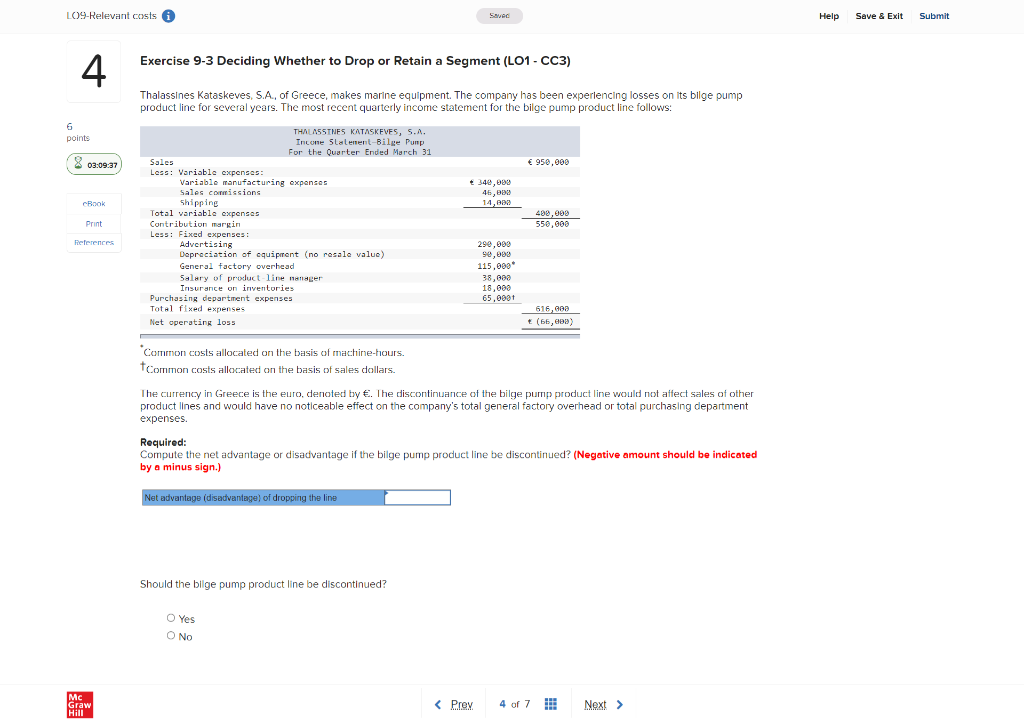Screen dimensions: 1024x724
Task: Click the 'Contribution margin' row label
Action: (195, 224)
